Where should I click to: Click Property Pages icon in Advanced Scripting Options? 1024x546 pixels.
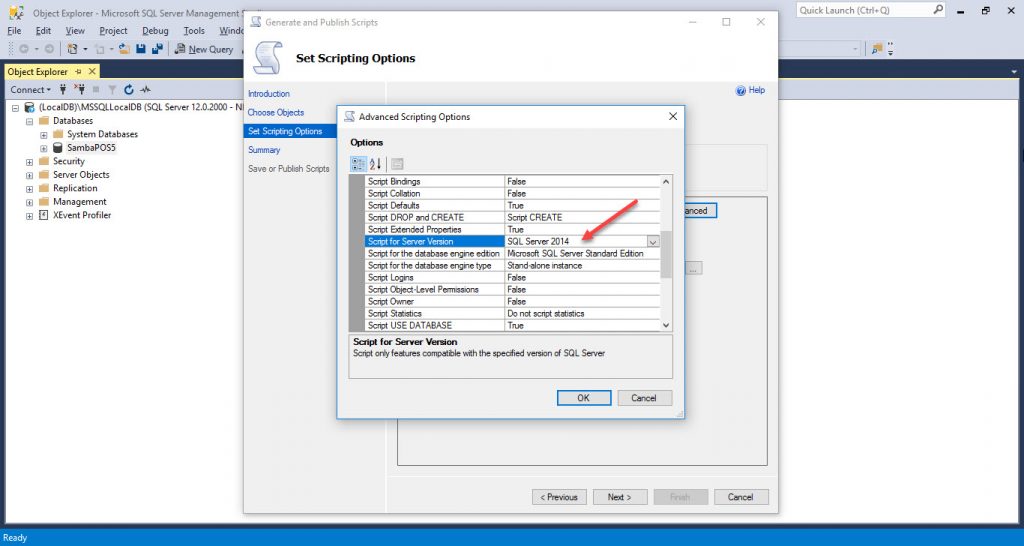click(397, 163)
